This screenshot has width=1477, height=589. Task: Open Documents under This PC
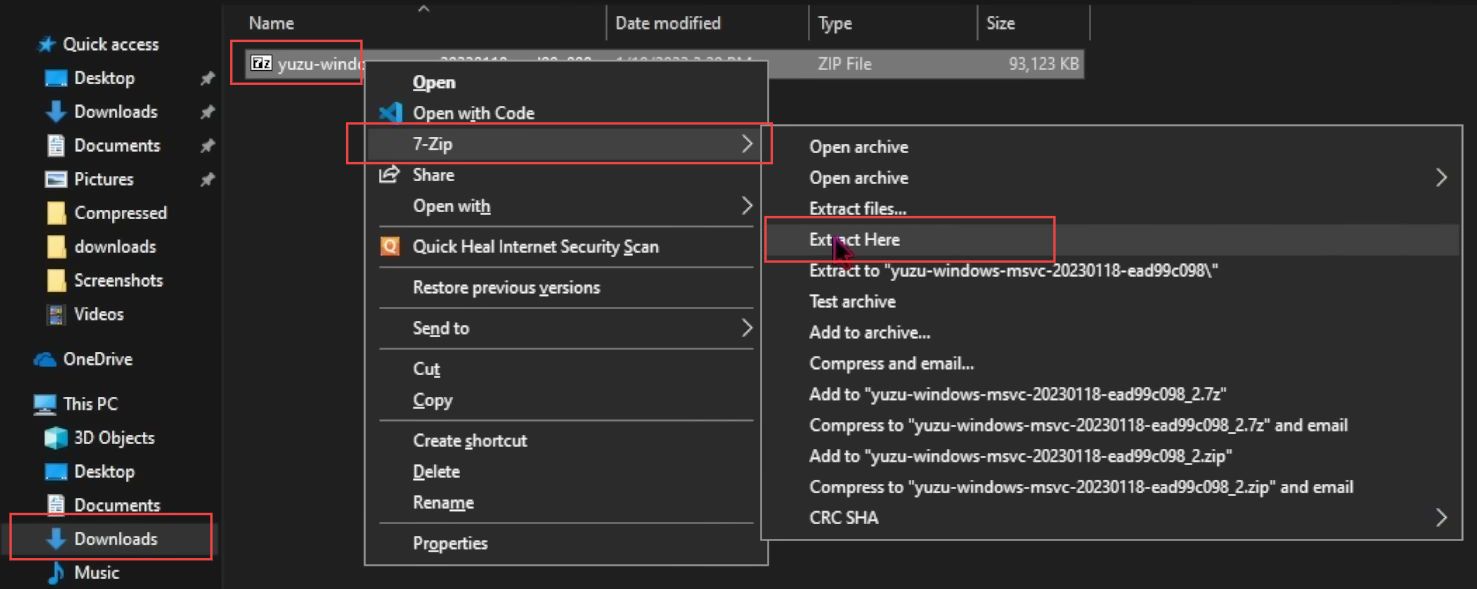coord(117,505)
